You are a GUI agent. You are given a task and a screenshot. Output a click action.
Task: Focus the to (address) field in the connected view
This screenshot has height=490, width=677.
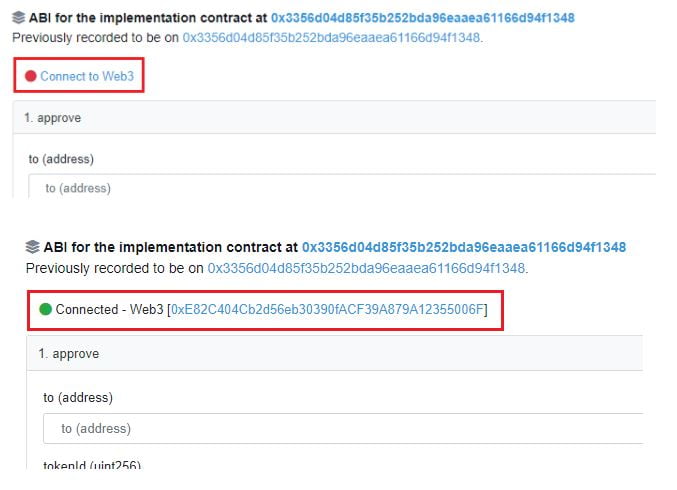(x=340, y=428)
